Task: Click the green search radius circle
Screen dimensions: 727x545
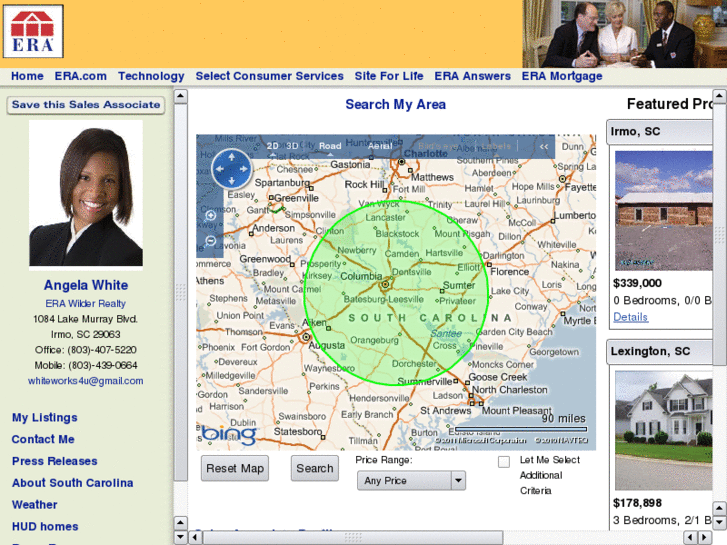Action: [x=396, y=293]
